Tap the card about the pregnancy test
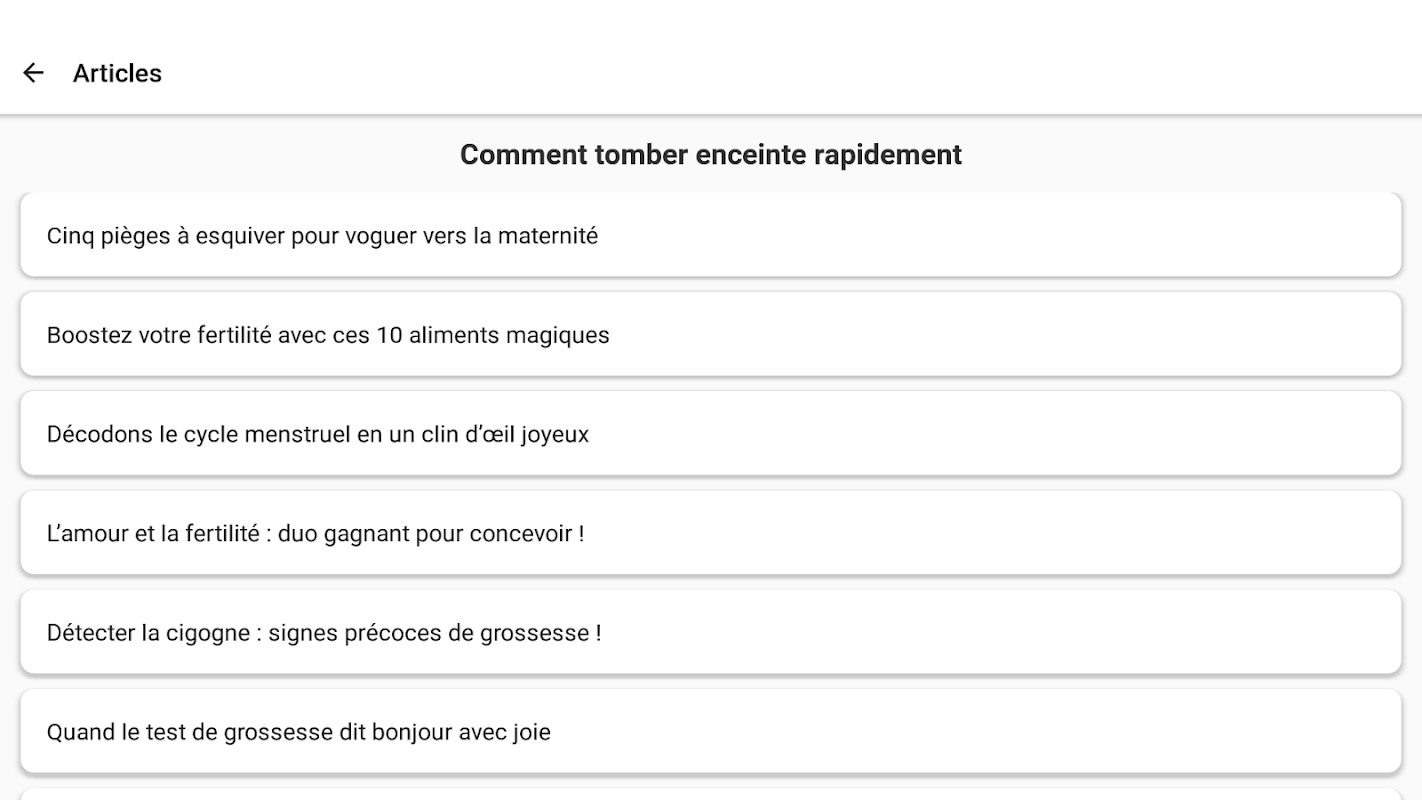 pyautogui.click(x=710, y=732)
